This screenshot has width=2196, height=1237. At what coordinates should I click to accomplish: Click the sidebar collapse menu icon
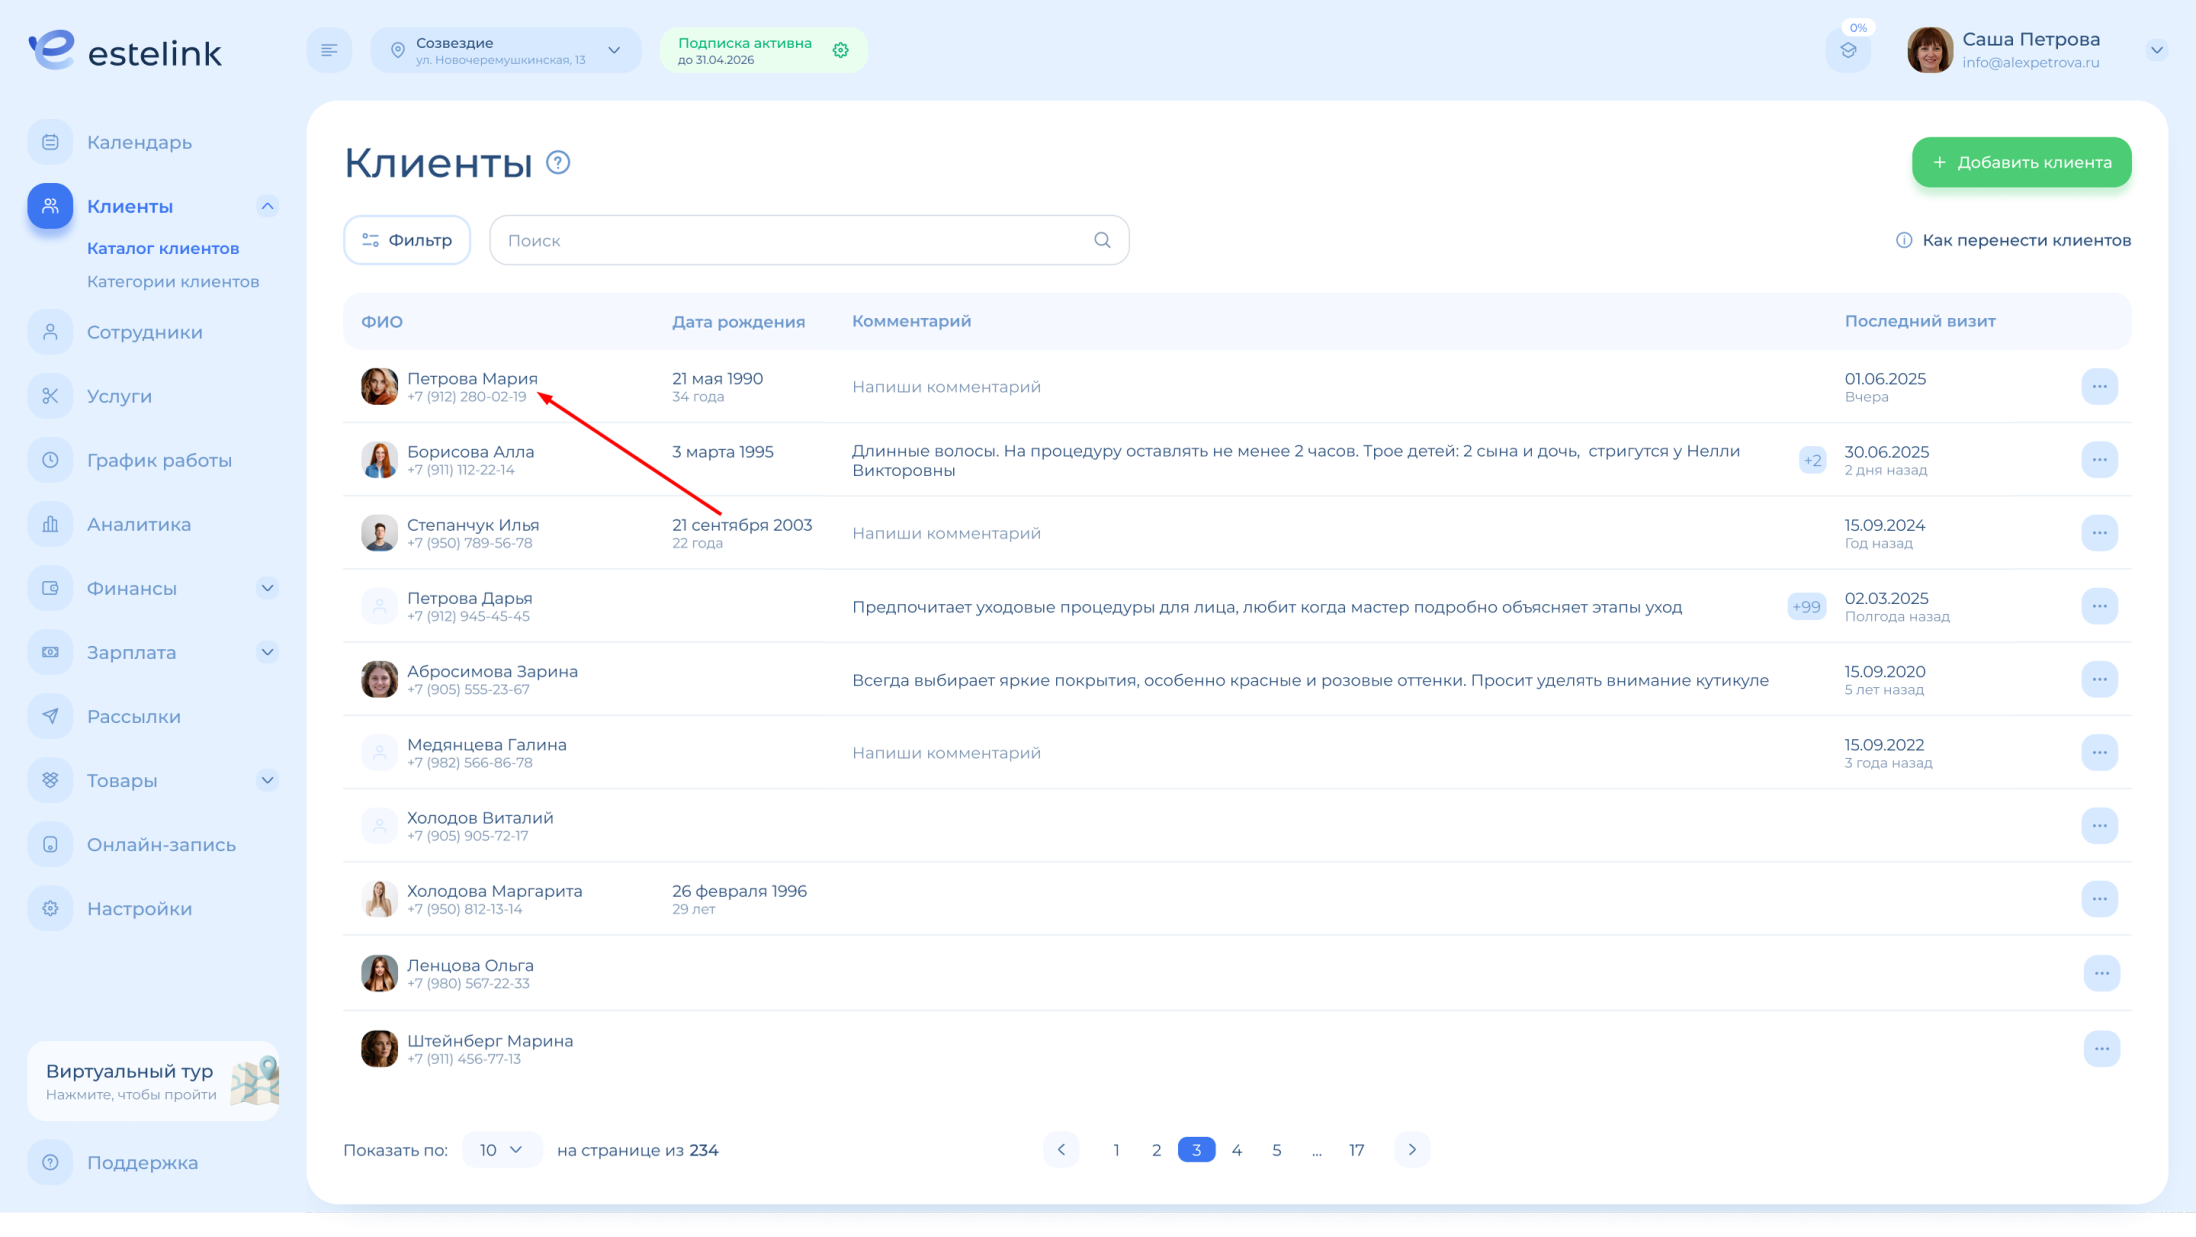(329, 50)
